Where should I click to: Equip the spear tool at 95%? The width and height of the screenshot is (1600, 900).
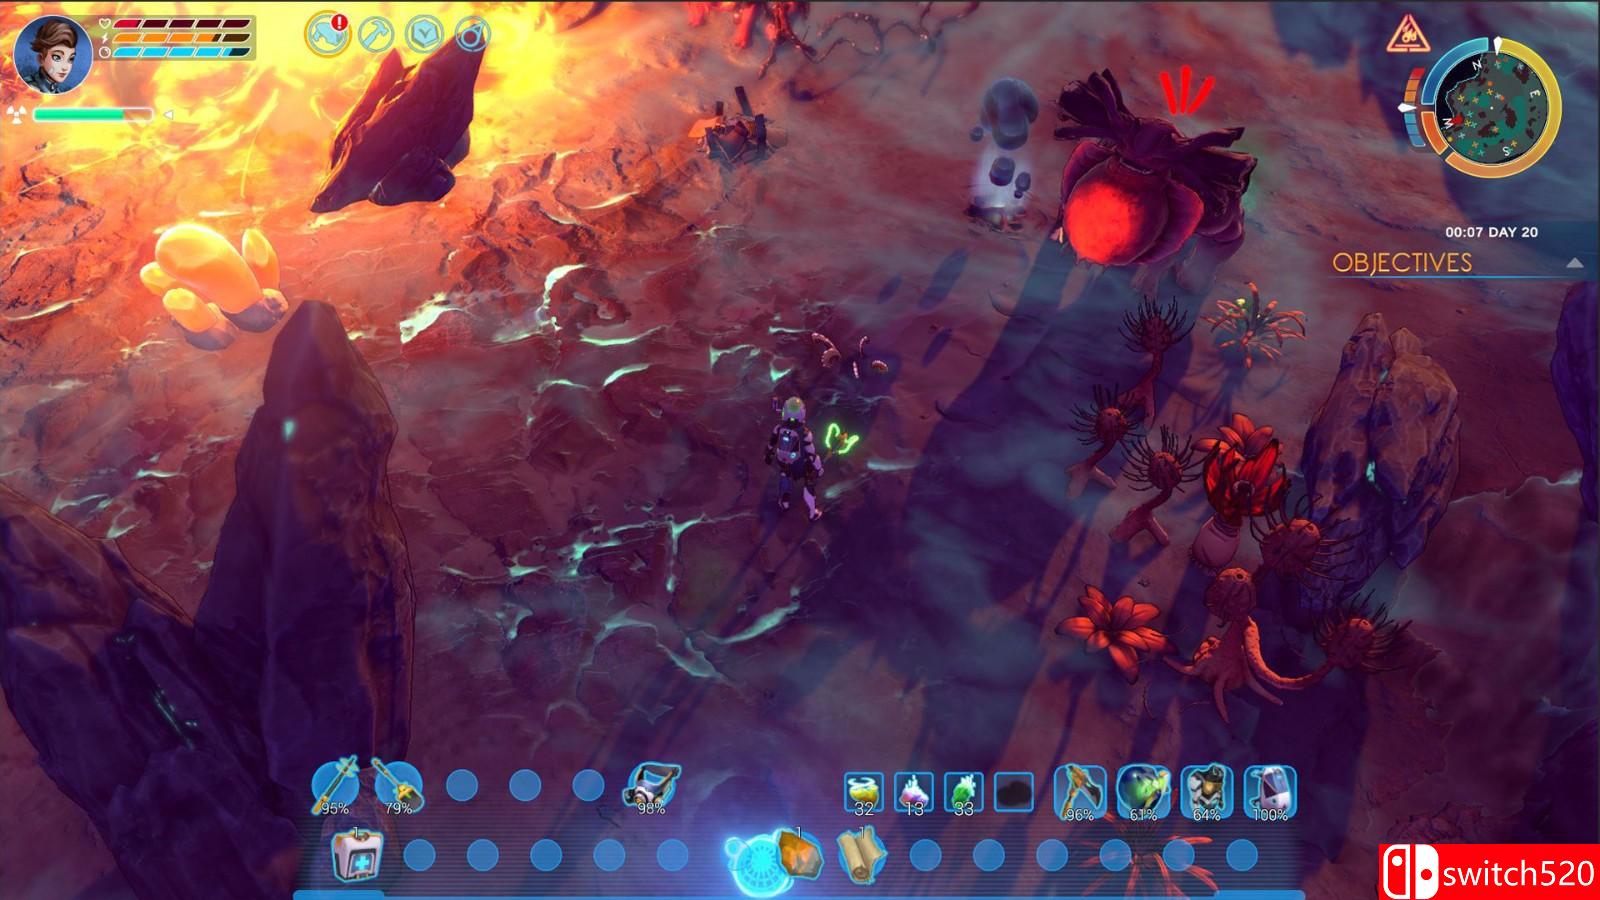(x=334, y=785)
